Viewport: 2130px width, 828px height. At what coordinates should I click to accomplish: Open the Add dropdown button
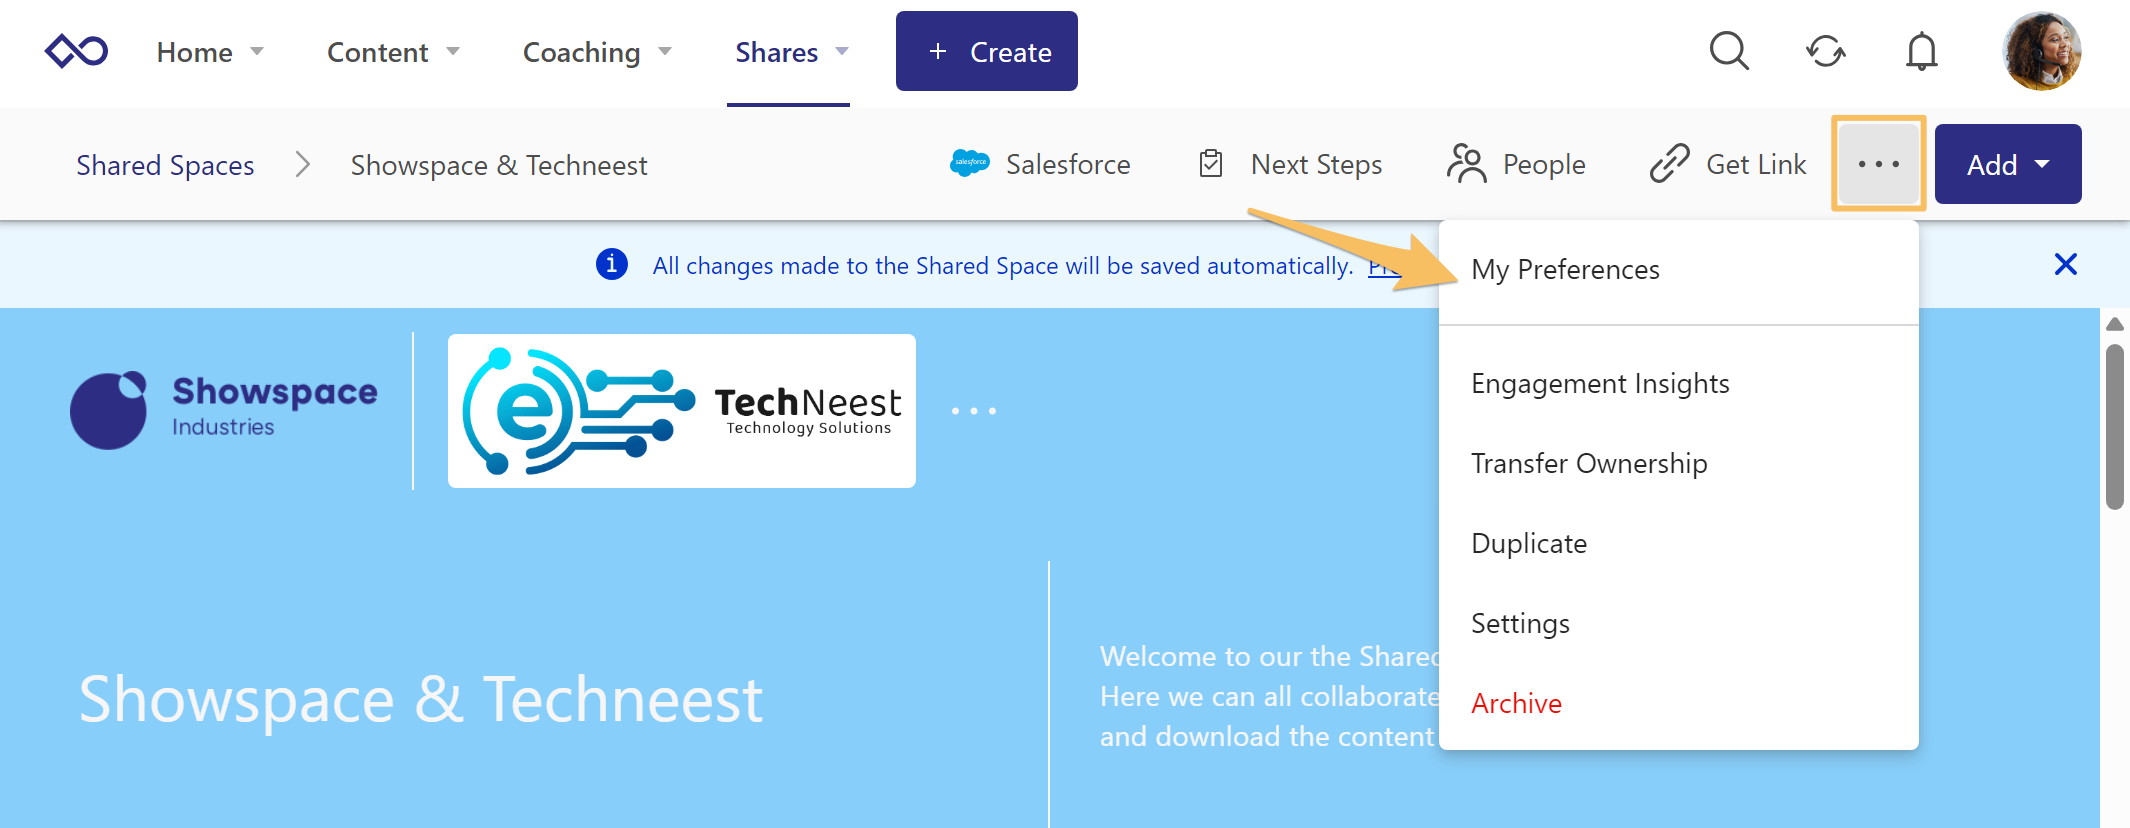tap(2008, 164)
